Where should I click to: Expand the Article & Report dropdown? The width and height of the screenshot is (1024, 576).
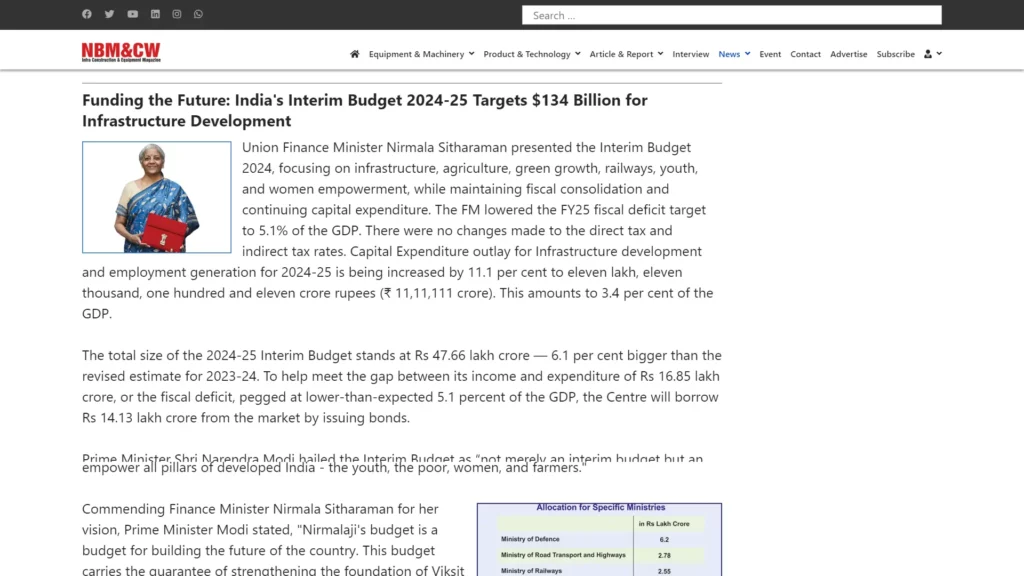tap(625, 54)
